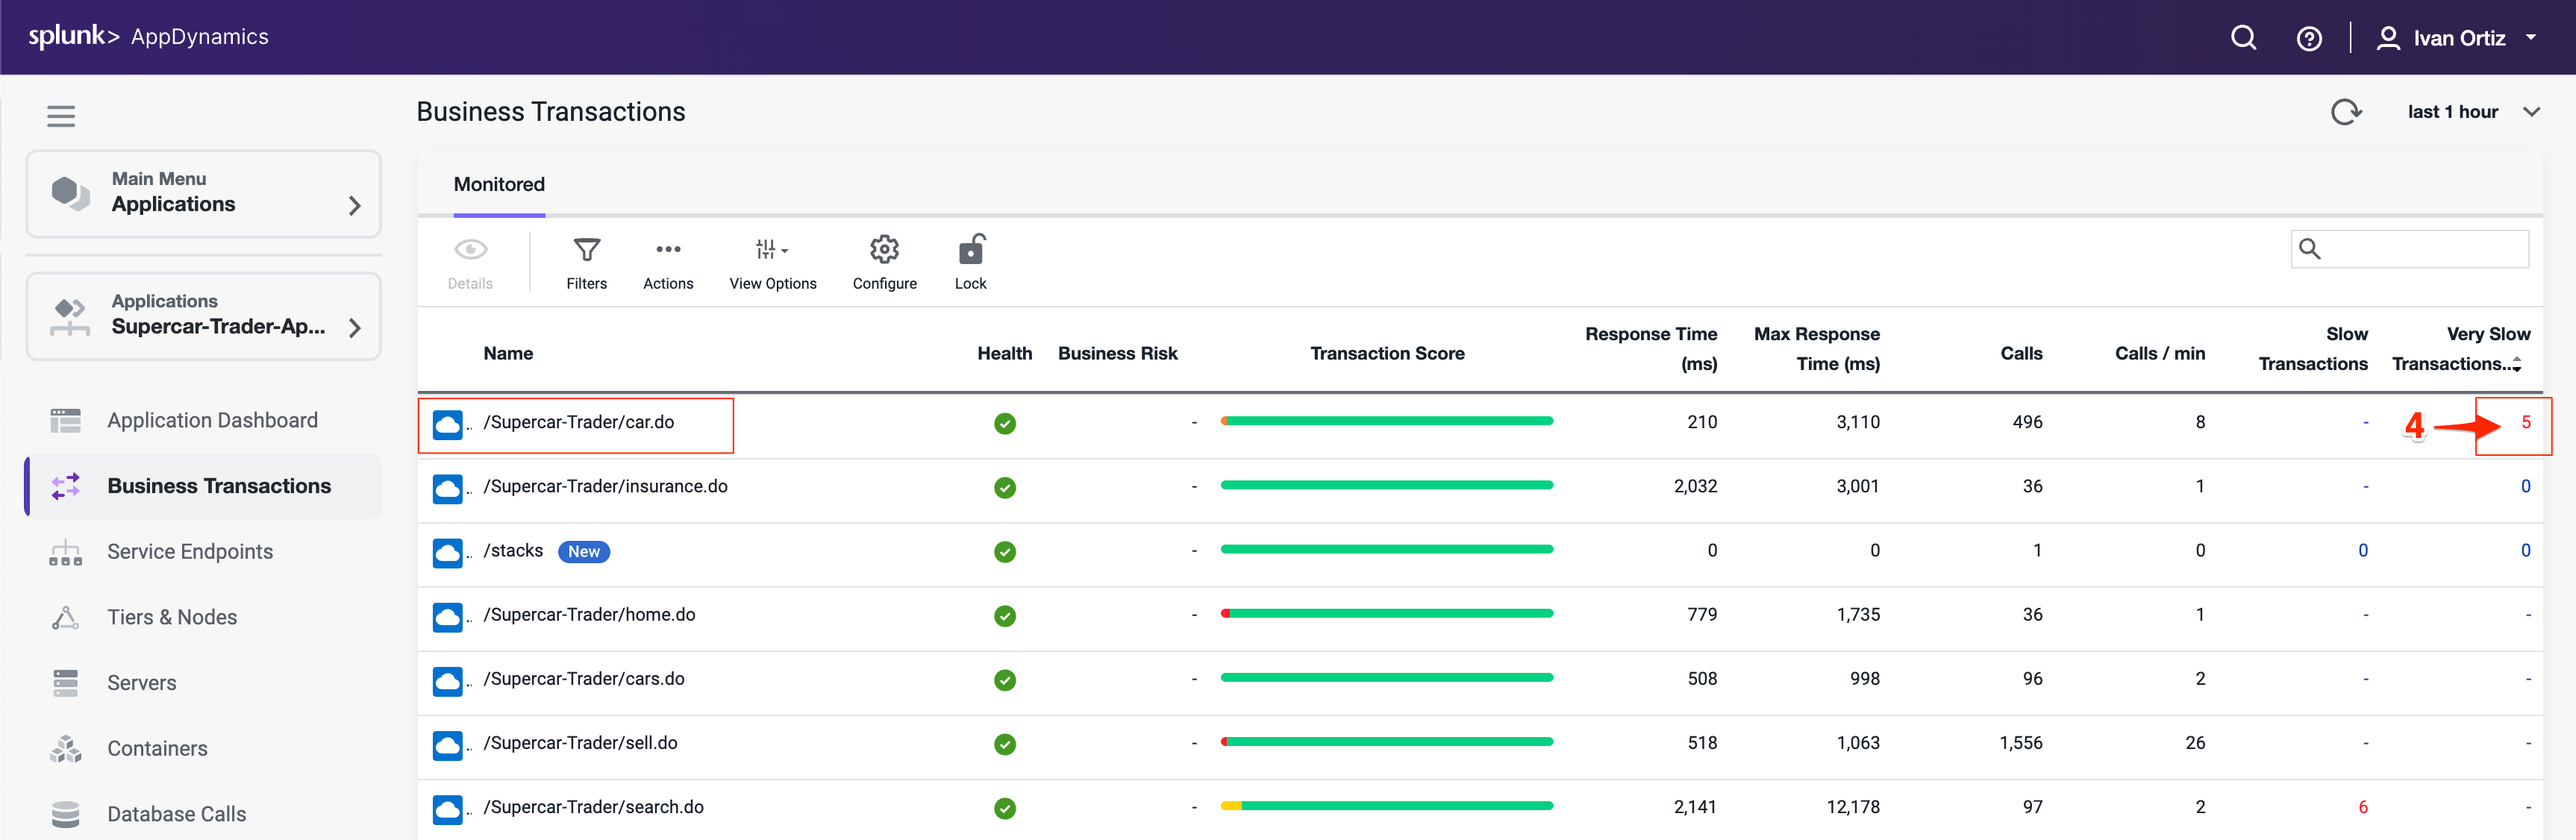Open Service Endpoints in sidebar
This screenshot has width=2576, height=840.
190,552
